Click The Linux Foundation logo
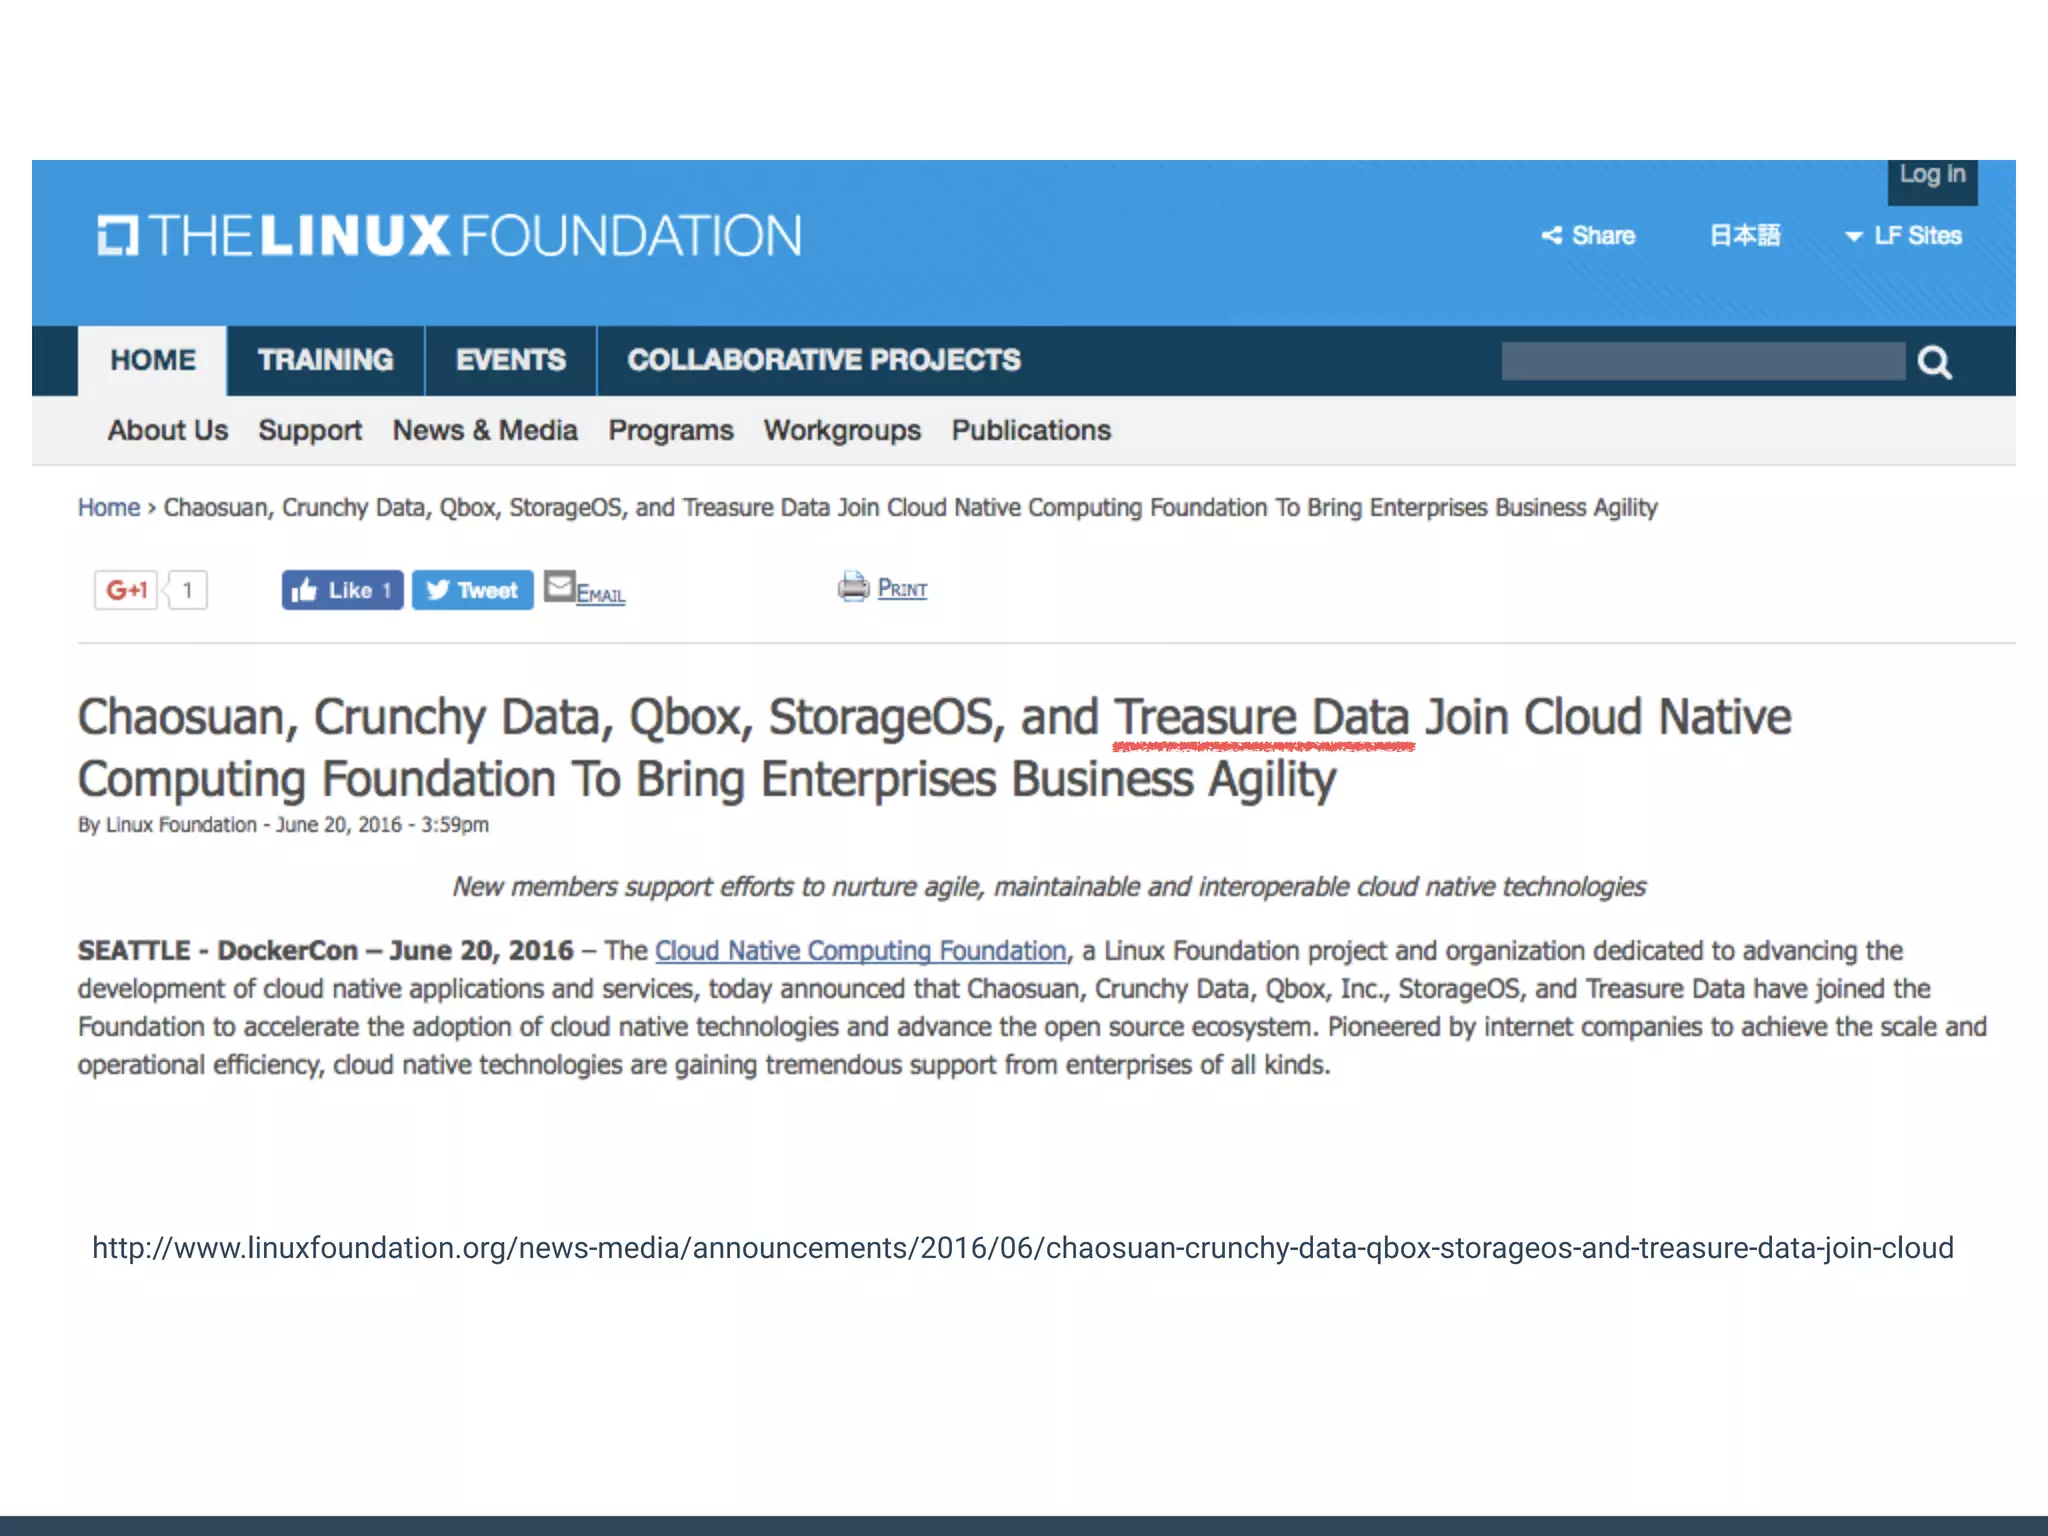 point(449,236)
